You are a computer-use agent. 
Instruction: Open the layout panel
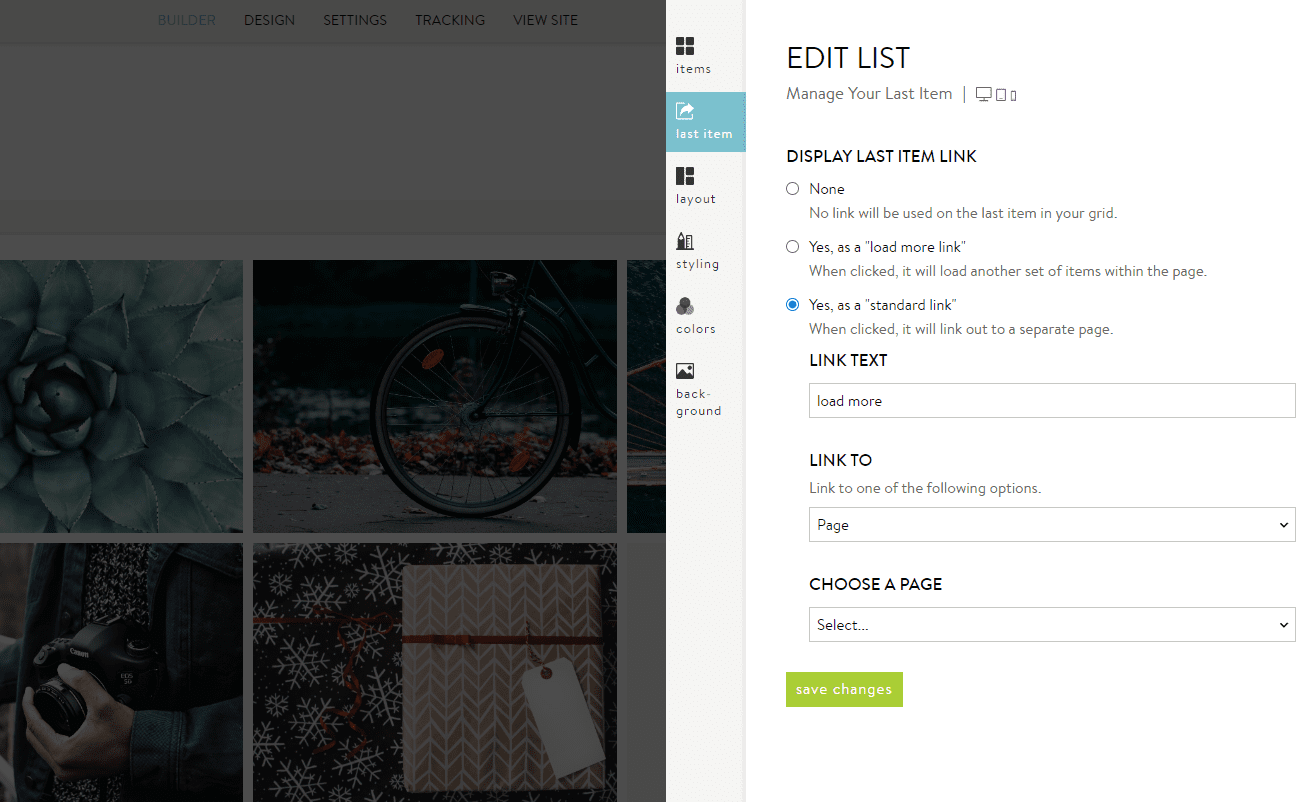[x=695, y=186]
